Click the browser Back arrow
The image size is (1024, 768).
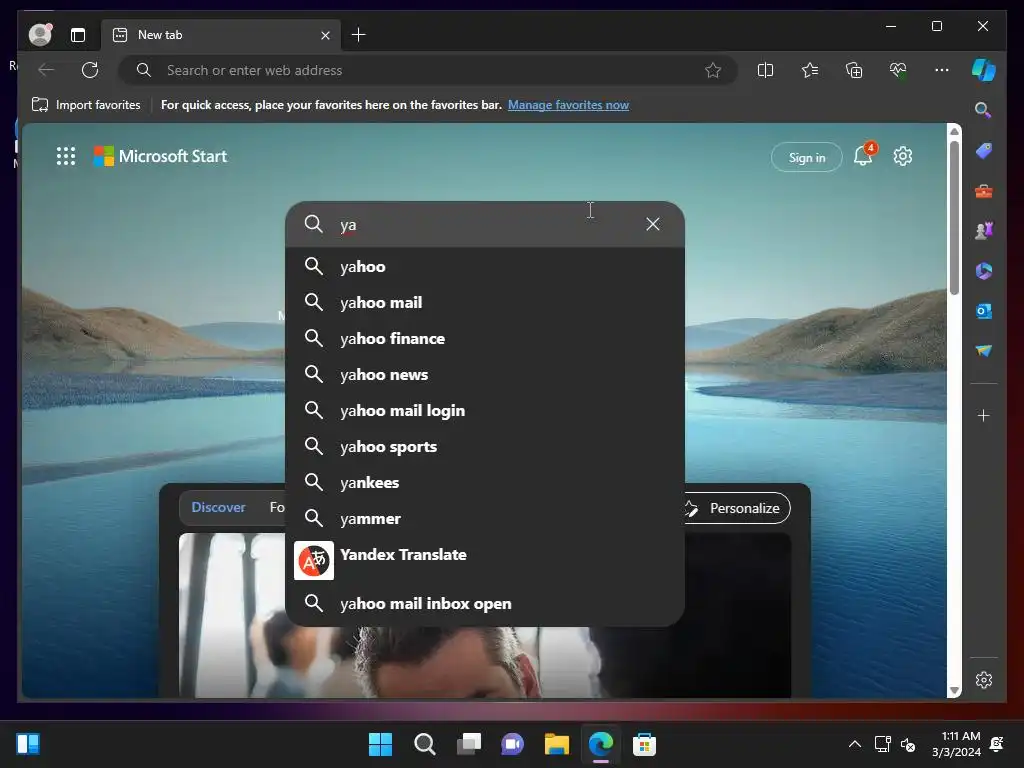click(x=46, y=70)
